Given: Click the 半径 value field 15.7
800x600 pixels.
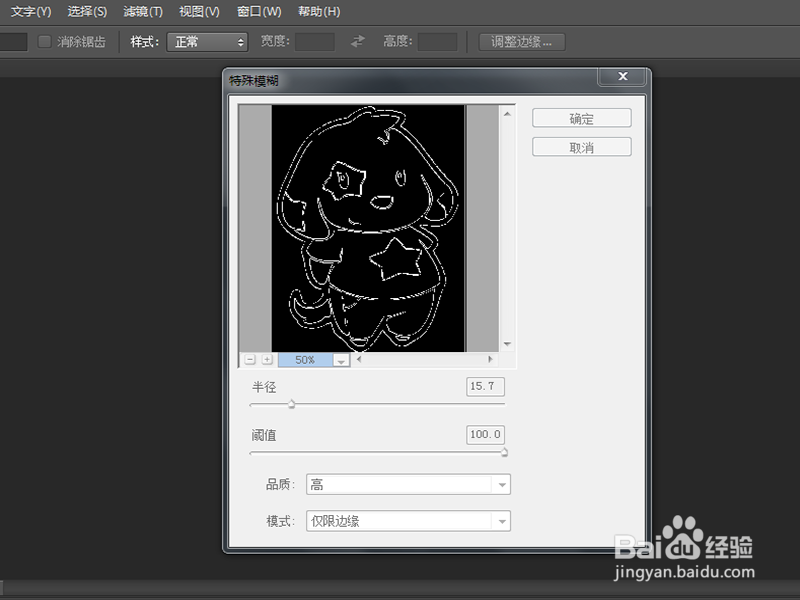Looking at the screenshot, I should pyautogui.click(x=485, y=386).
